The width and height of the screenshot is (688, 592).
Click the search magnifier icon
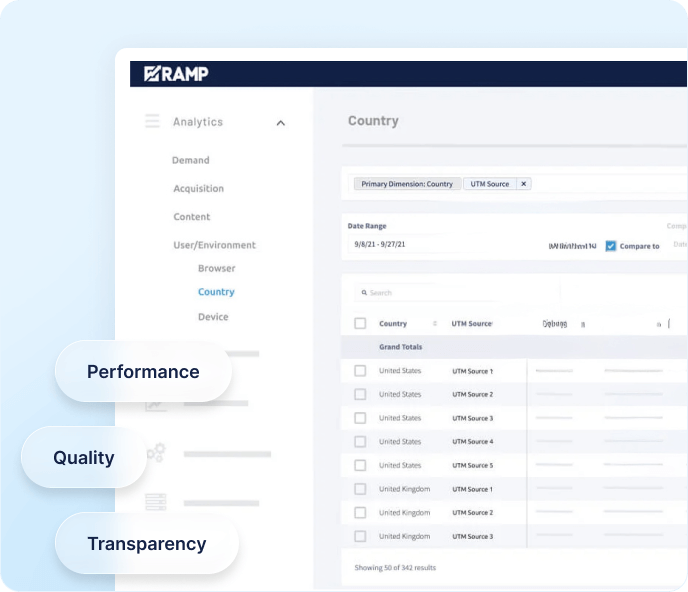365,293
